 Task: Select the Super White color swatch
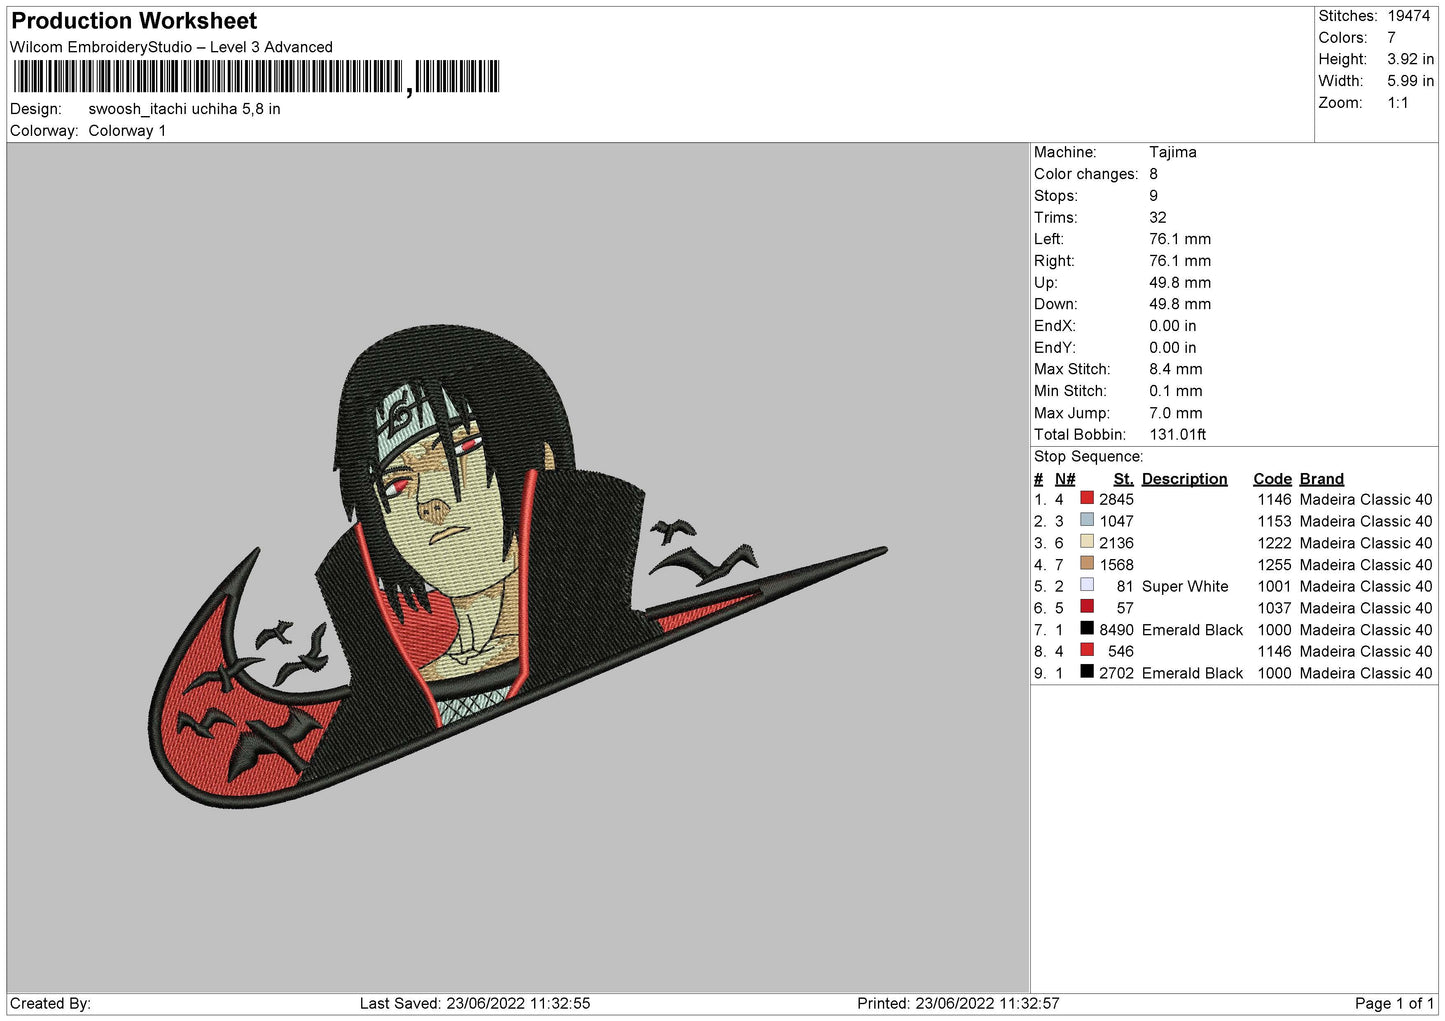[1086, 585]
